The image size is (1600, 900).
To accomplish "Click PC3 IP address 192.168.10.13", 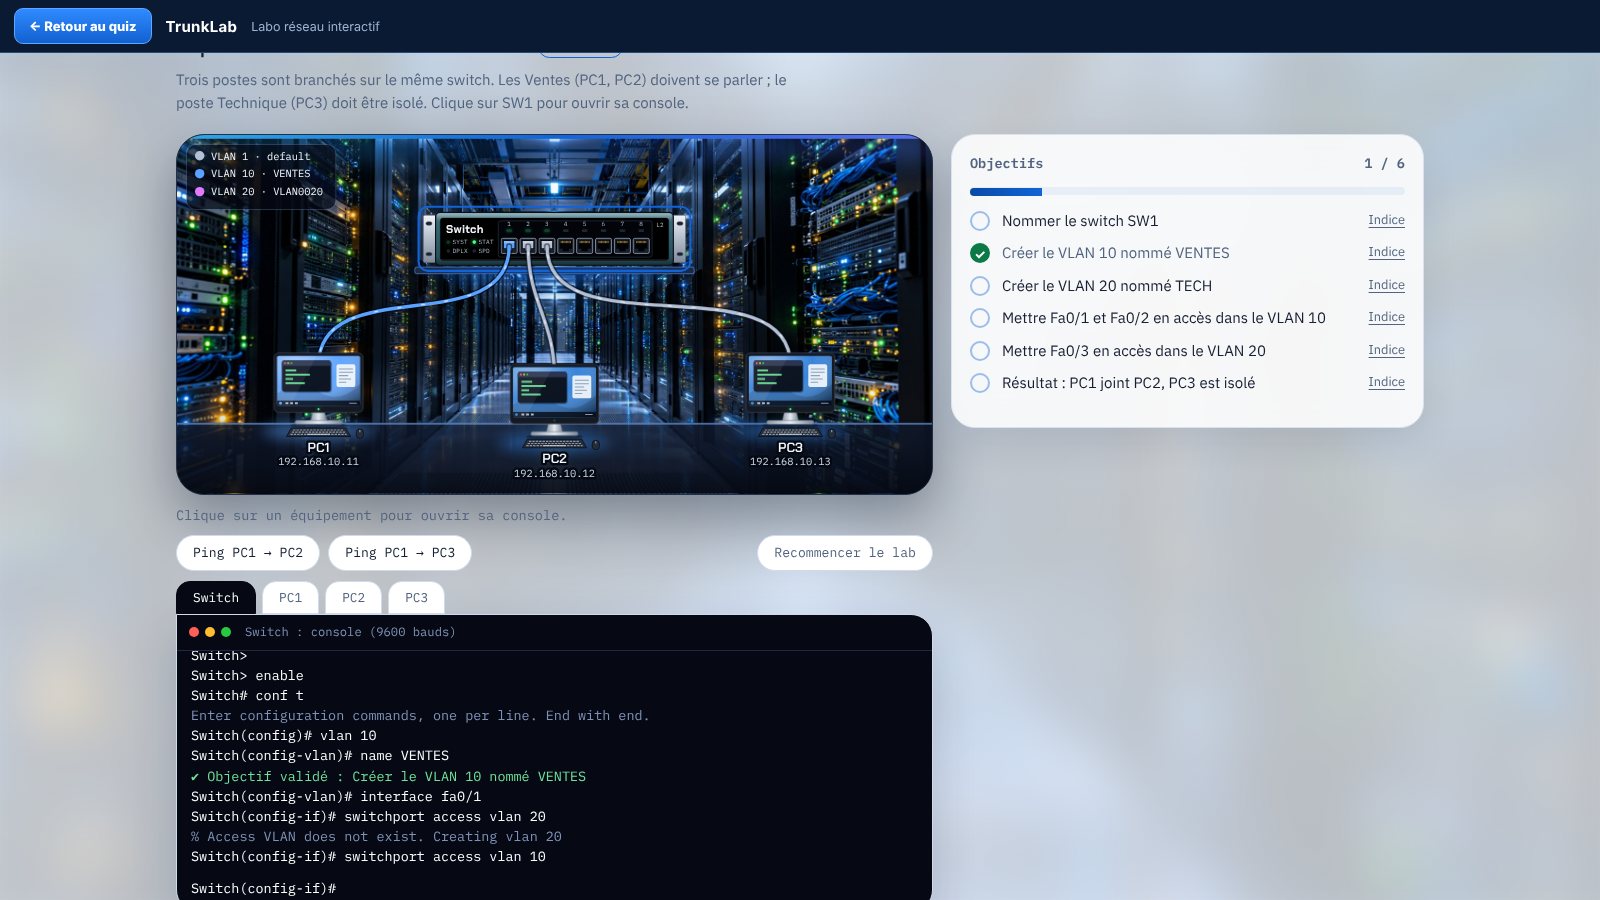I will point(790,462).
